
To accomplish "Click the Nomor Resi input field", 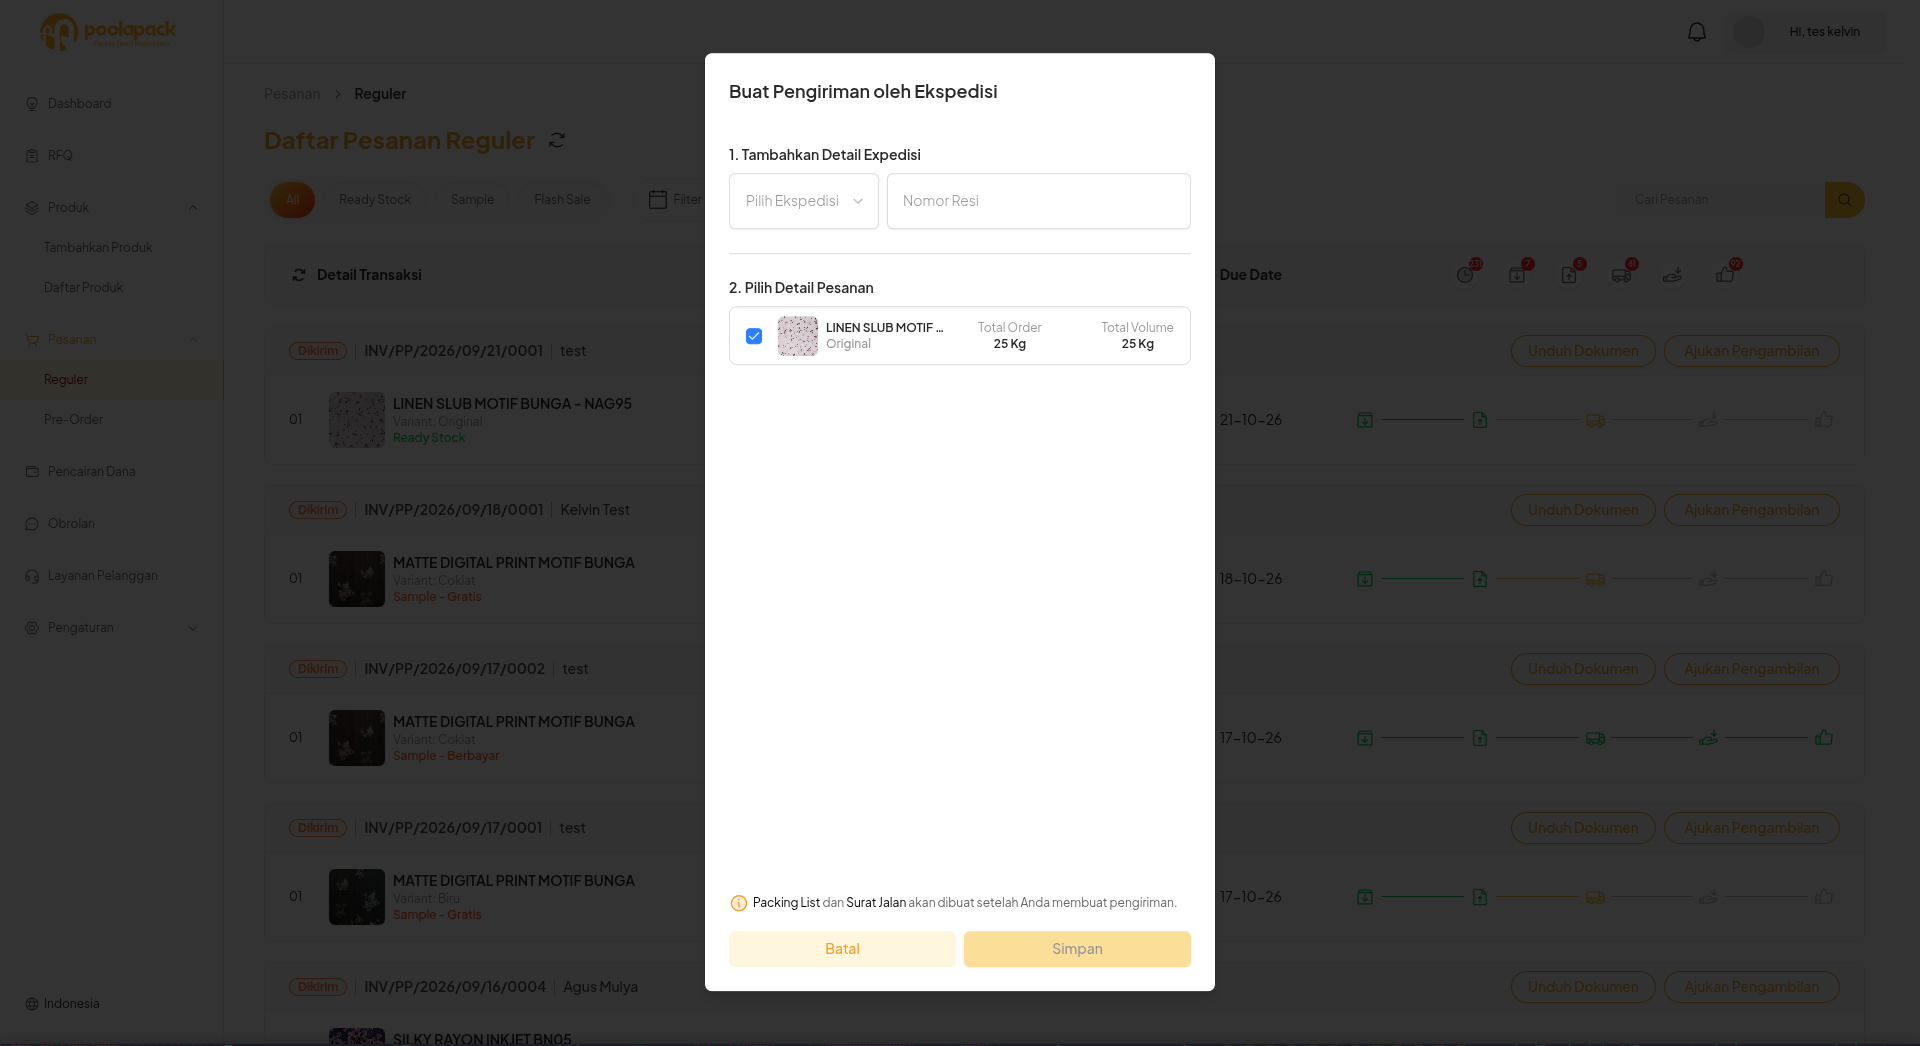I will click(x=1038, y=201).
